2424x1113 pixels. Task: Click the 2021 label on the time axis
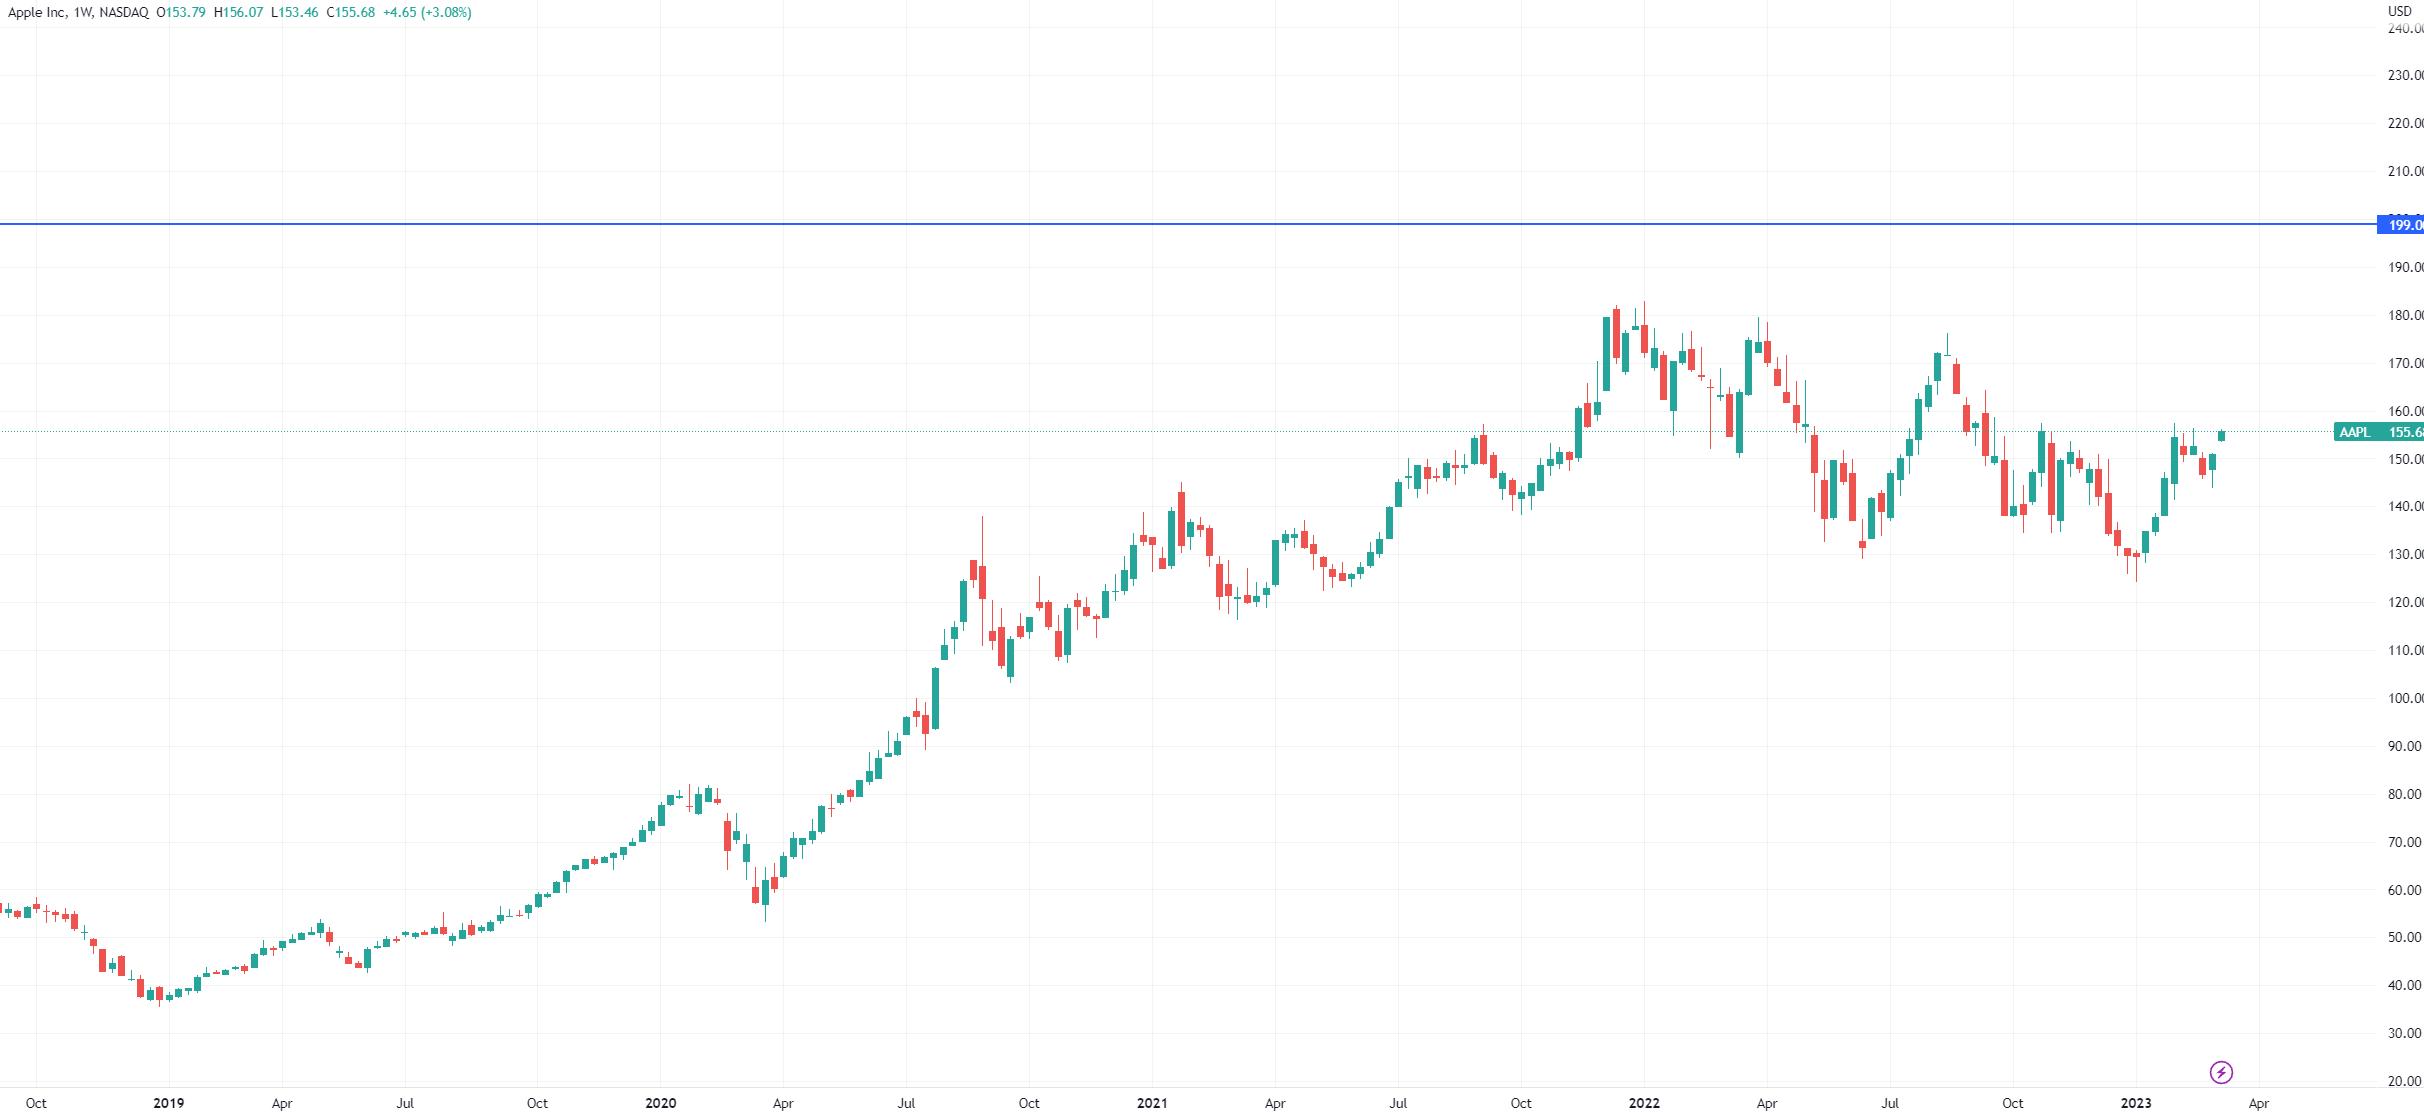pyautogui.click(x=1152, y=1103)
